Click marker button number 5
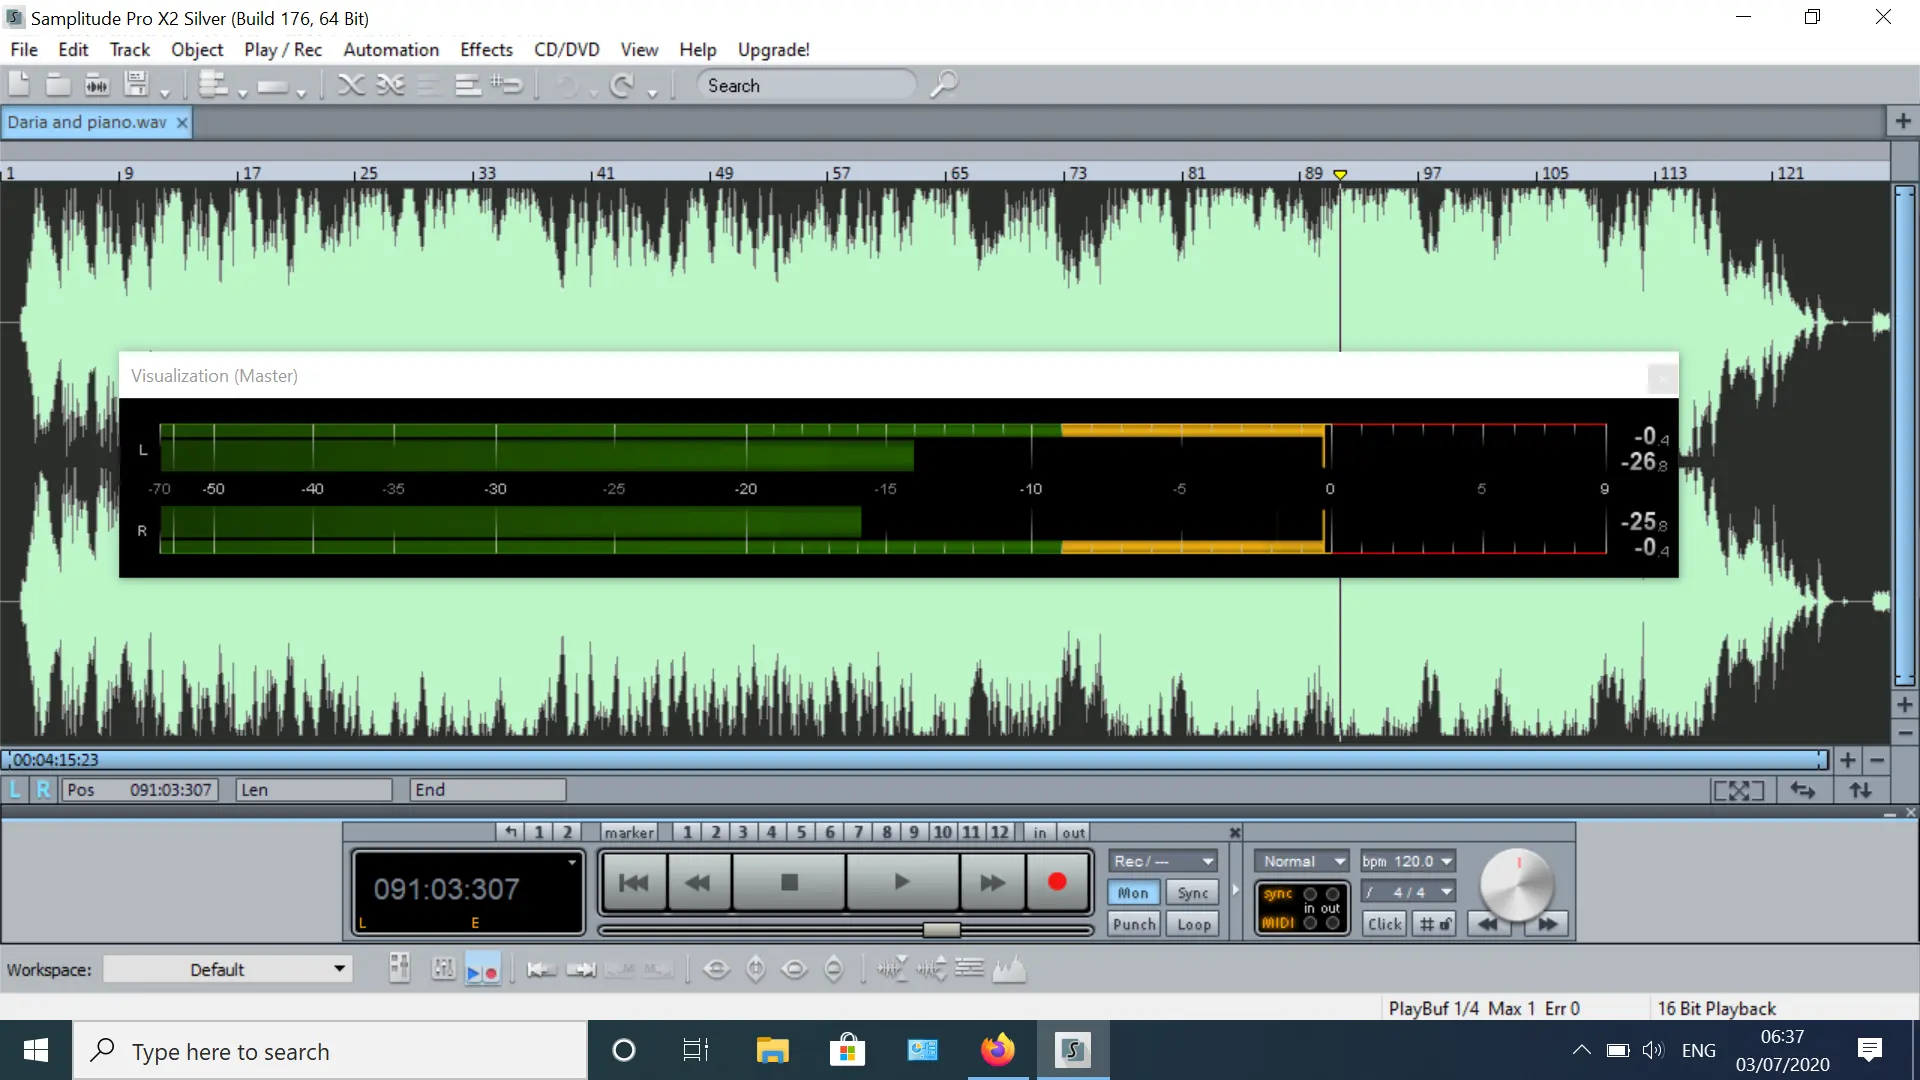Screen dimensions: 1920x1080 (801, 832)
